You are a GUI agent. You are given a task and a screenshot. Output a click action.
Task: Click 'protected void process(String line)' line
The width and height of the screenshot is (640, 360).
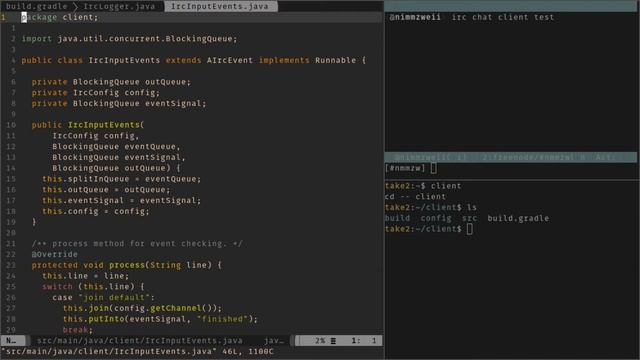[127, 265]
